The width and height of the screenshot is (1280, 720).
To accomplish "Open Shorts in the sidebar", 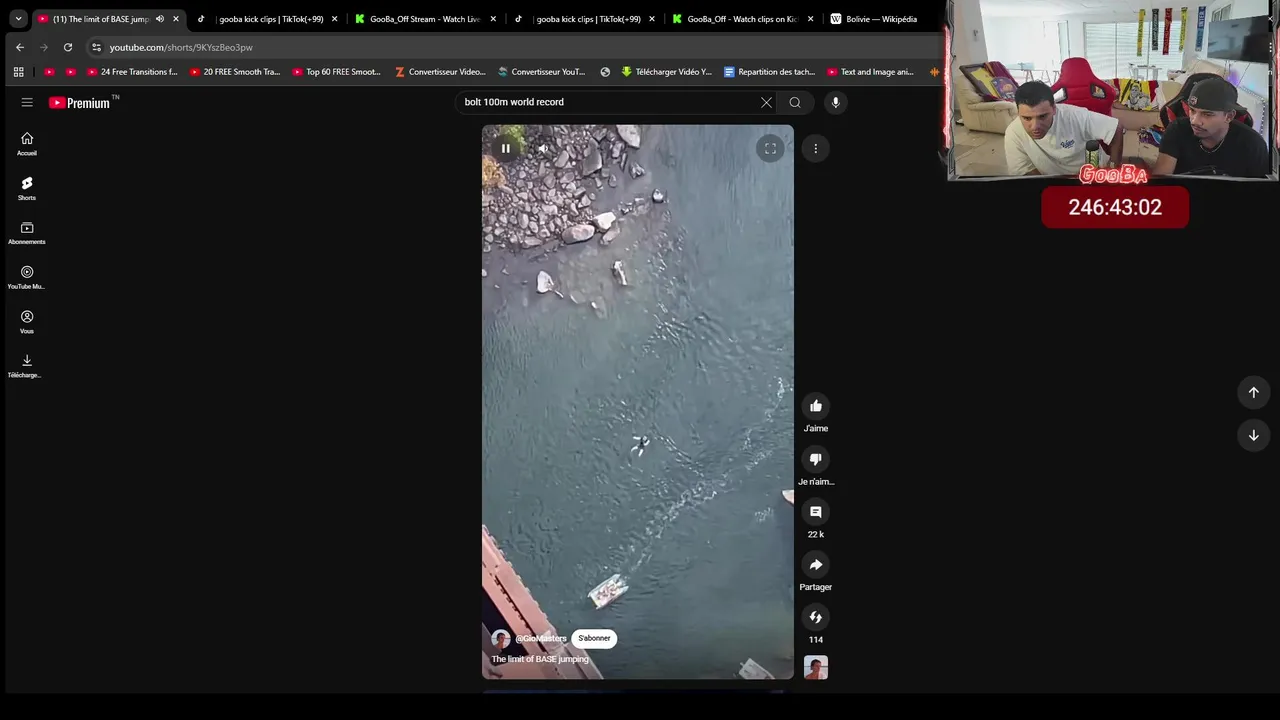I will (27, 188).
